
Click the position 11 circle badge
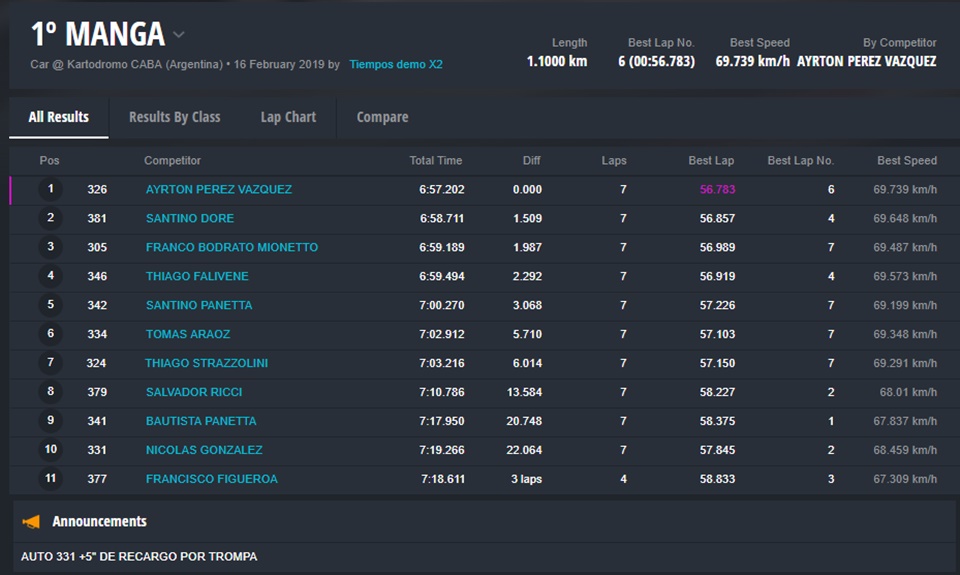(x=50, y=479)
